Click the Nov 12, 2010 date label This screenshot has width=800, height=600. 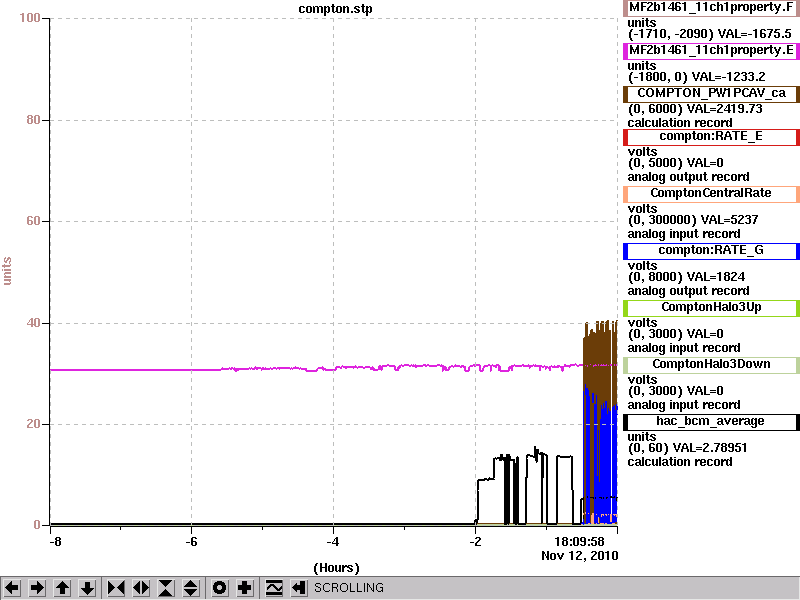[x=580, y=555]
